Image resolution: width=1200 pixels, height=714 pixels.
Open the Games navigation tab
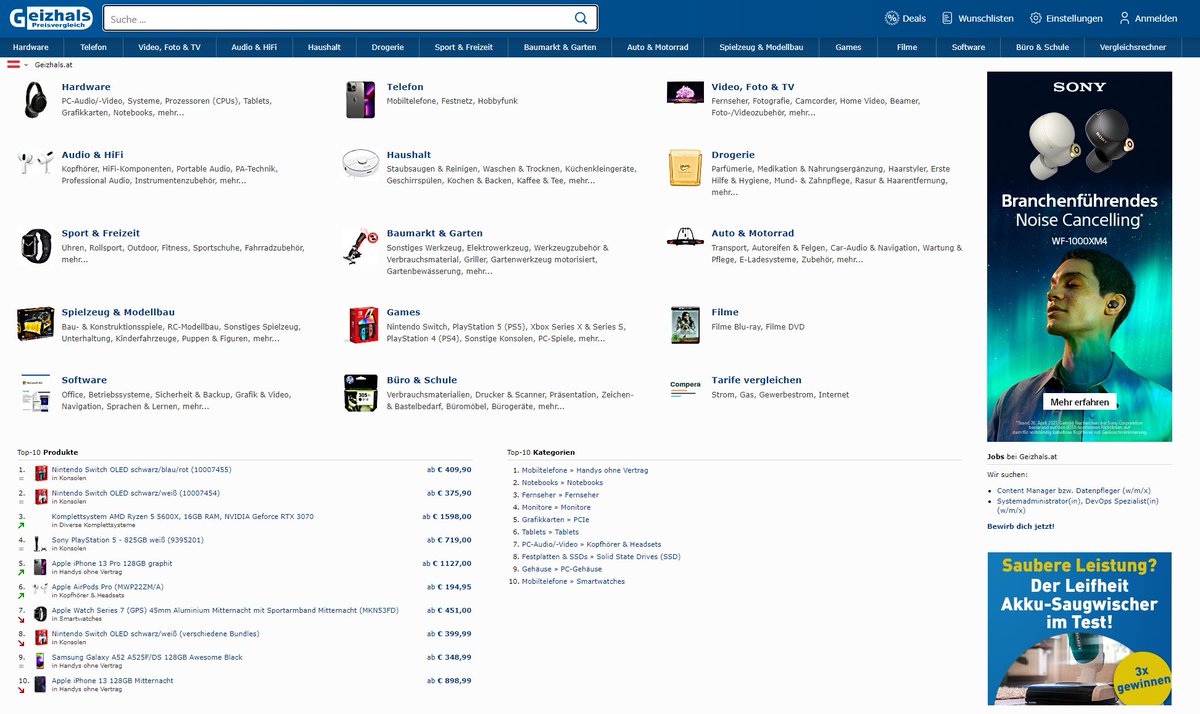click(x=848, y=47)
